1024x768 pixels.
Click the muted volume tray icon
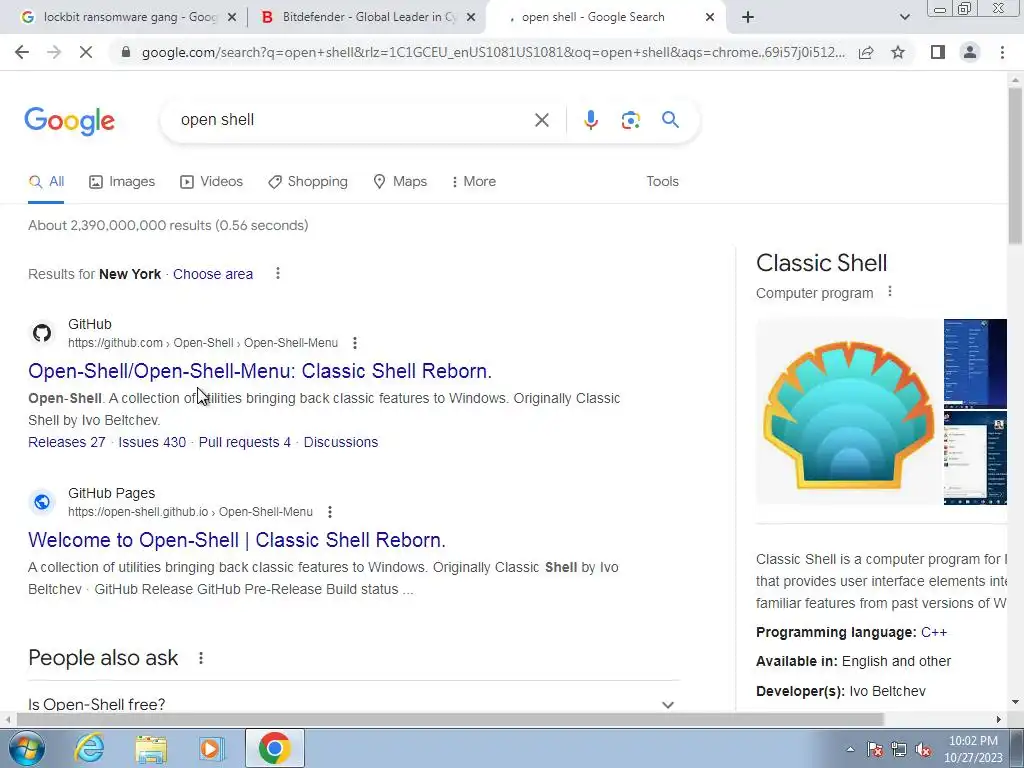(923, 750)
